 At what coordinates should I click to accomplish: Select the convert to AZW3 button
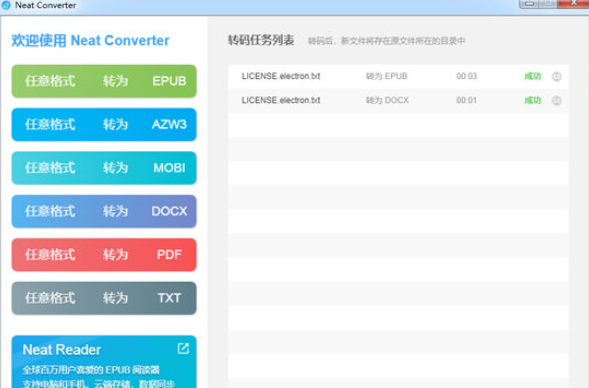click(x=104, y=124)
